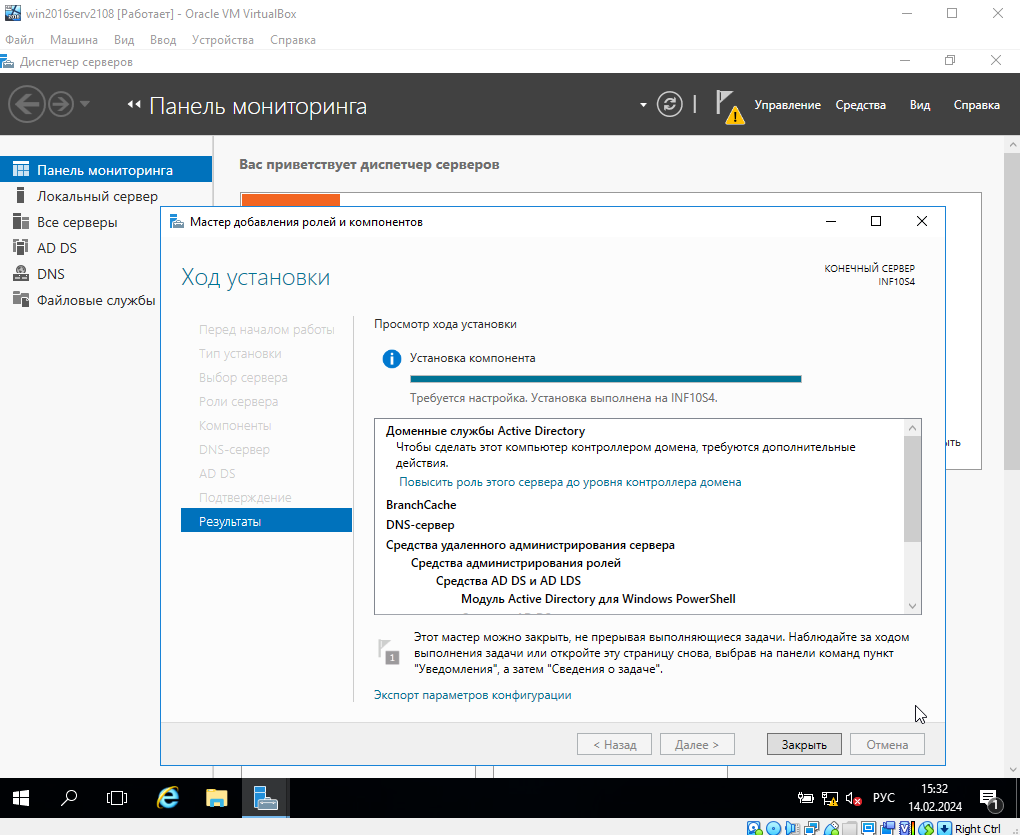Click the Server Manager taskbar icon
1020x835 pixels.
pos(265,798)
